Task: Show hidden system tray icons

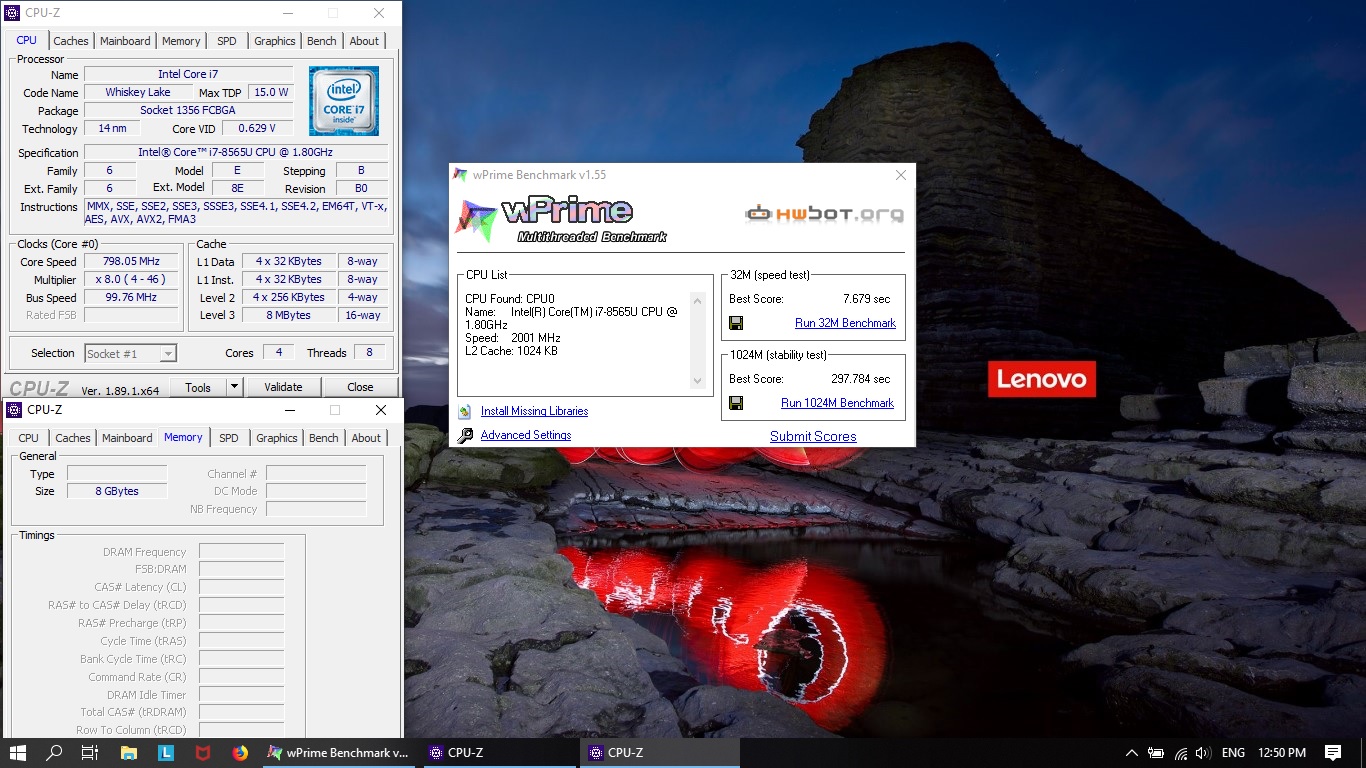Action: (1131, 753)
